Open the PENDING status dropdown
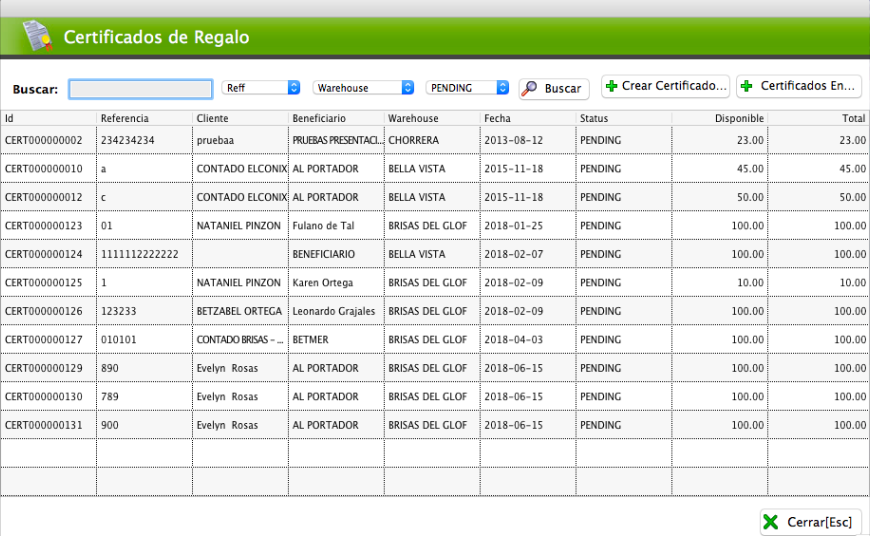 pos(467,88)
